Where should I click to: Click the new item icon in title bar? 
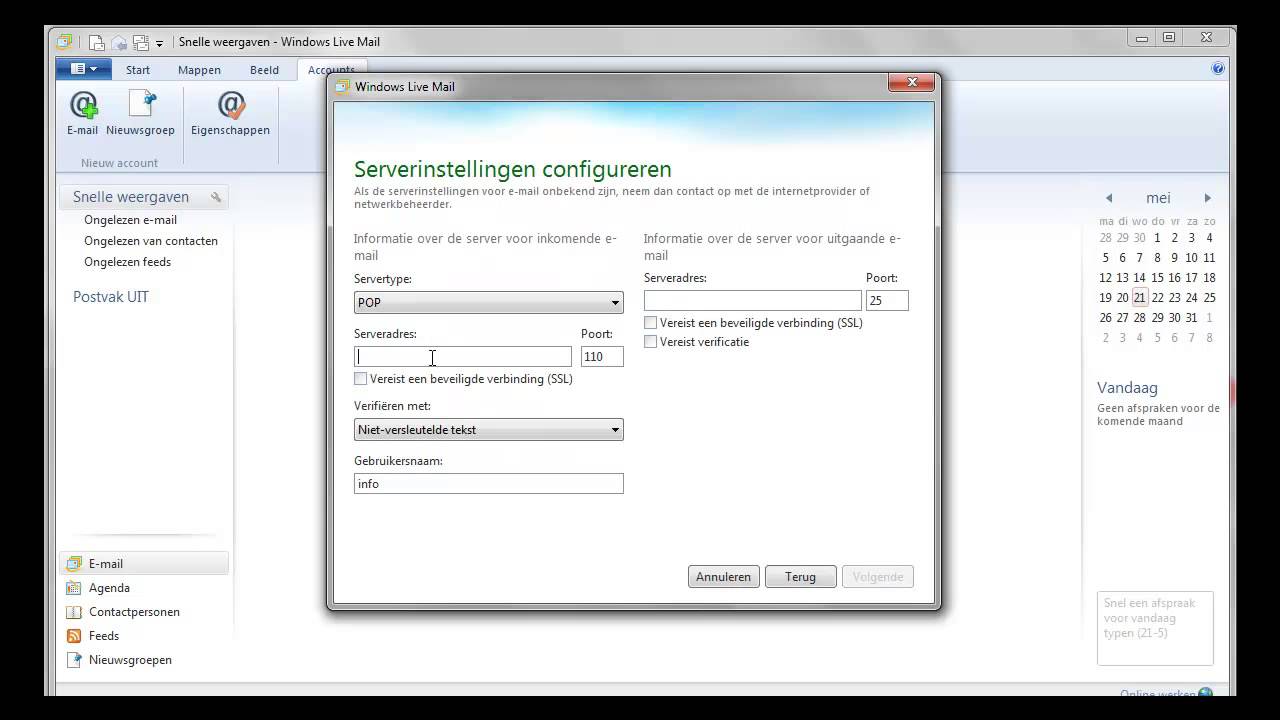click(x=97, y=42)
